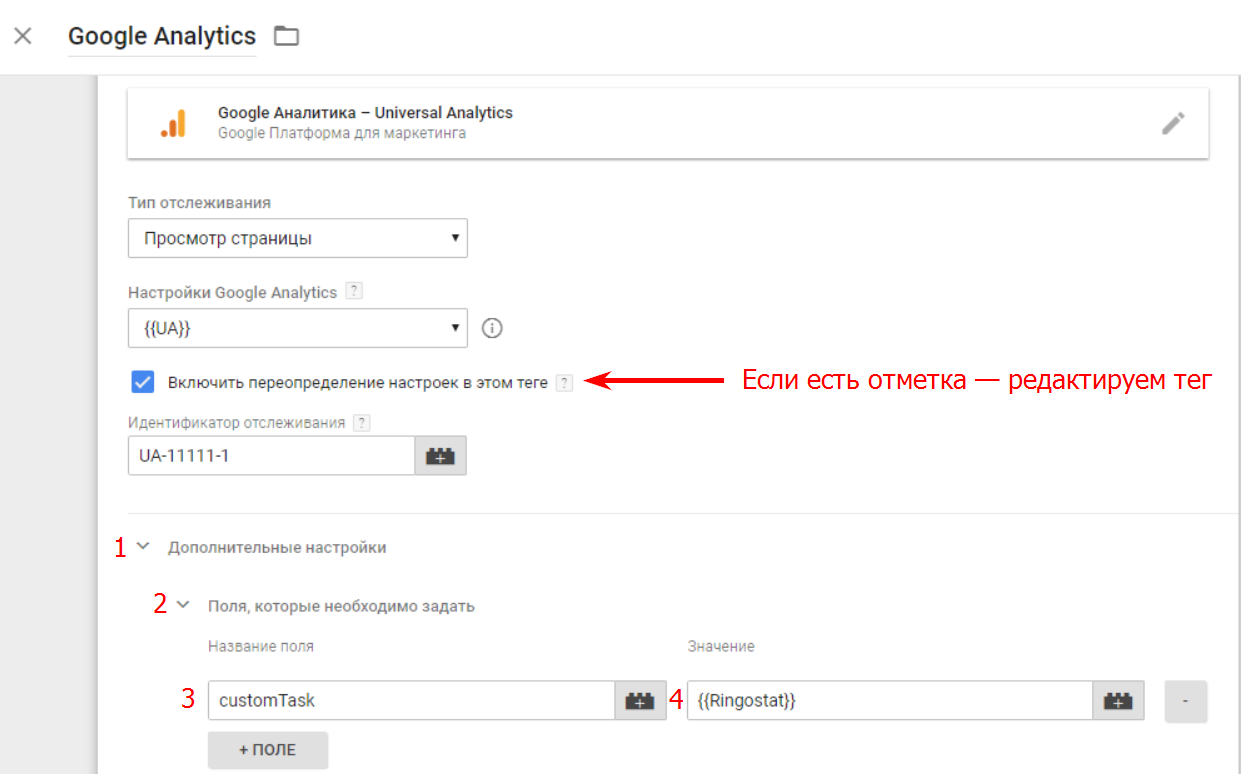Click help icon beside override settings label
The height and width of the screenshot is (774, 1241).
coord(565,383)
